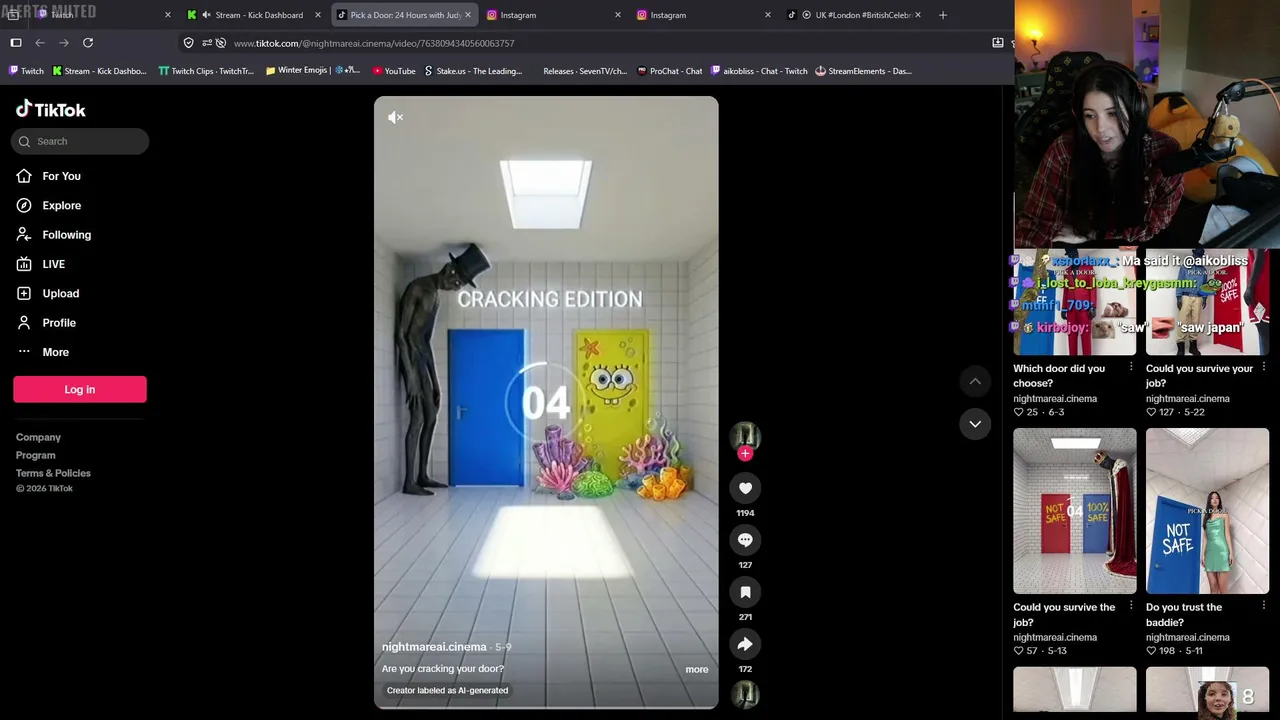Open the YouTube bookmark
Image resolution: width=1280 pixels, height=720 pixels.
394,71
